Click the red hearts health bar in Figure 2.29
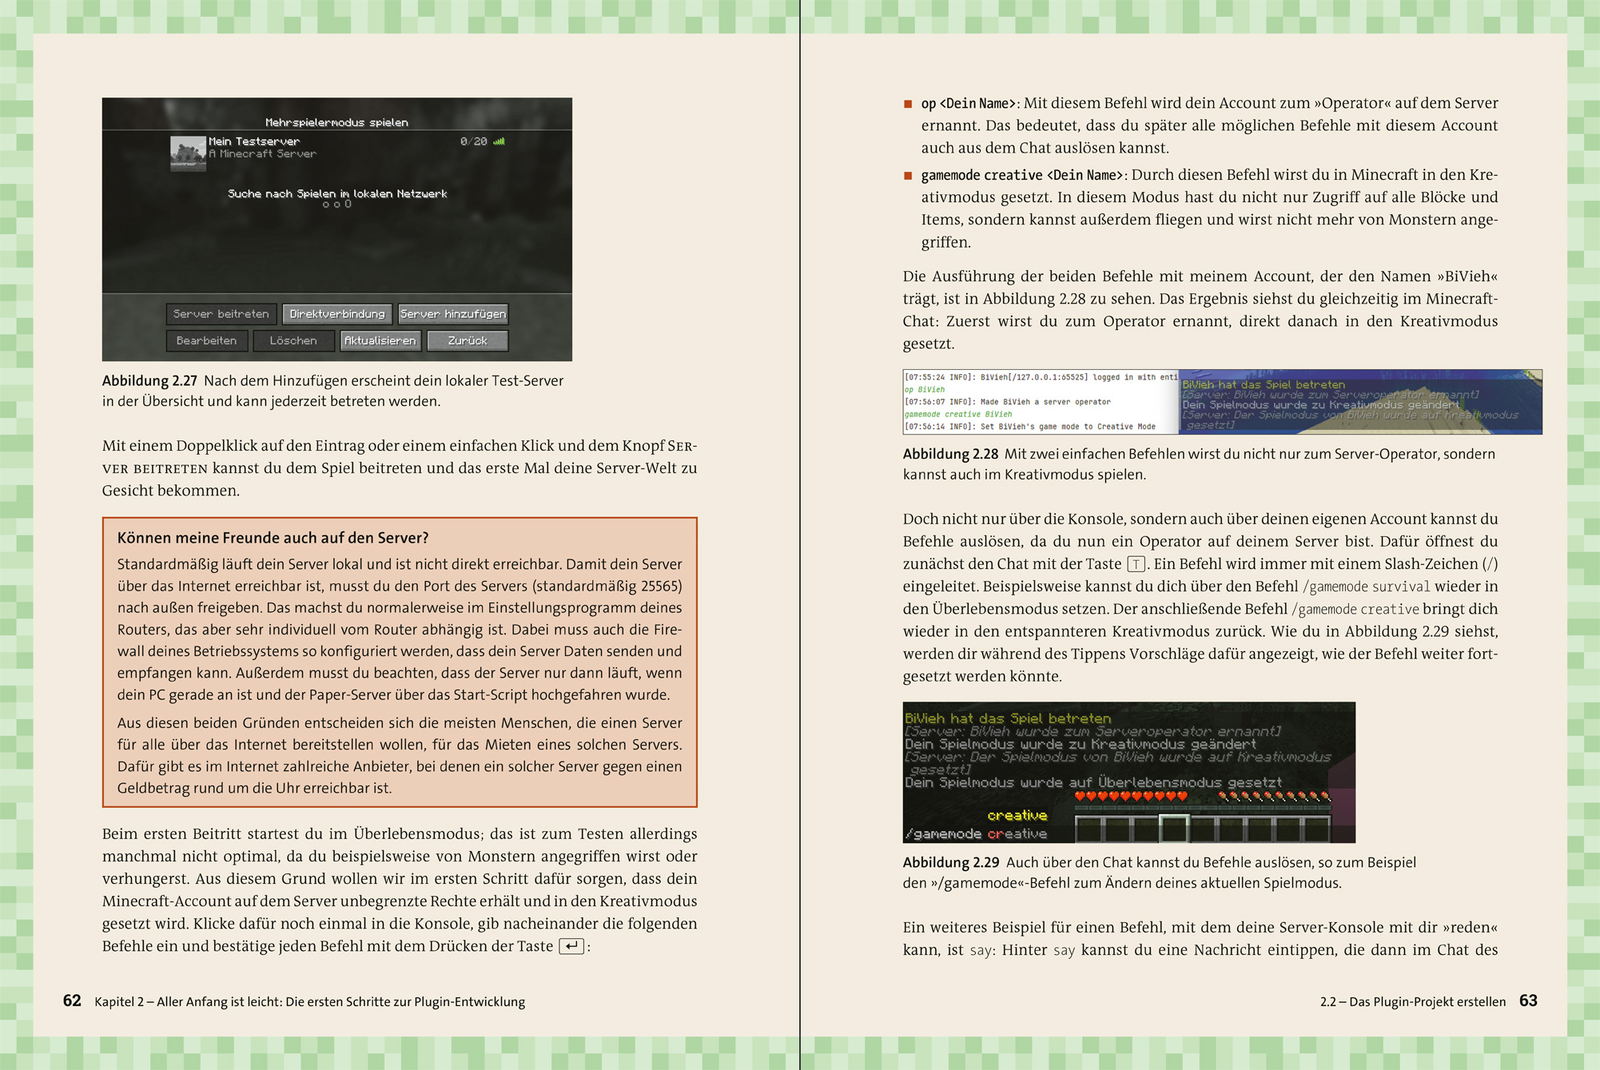The width and height of the screenshot is (1600, 1070). pos(1131,797)
